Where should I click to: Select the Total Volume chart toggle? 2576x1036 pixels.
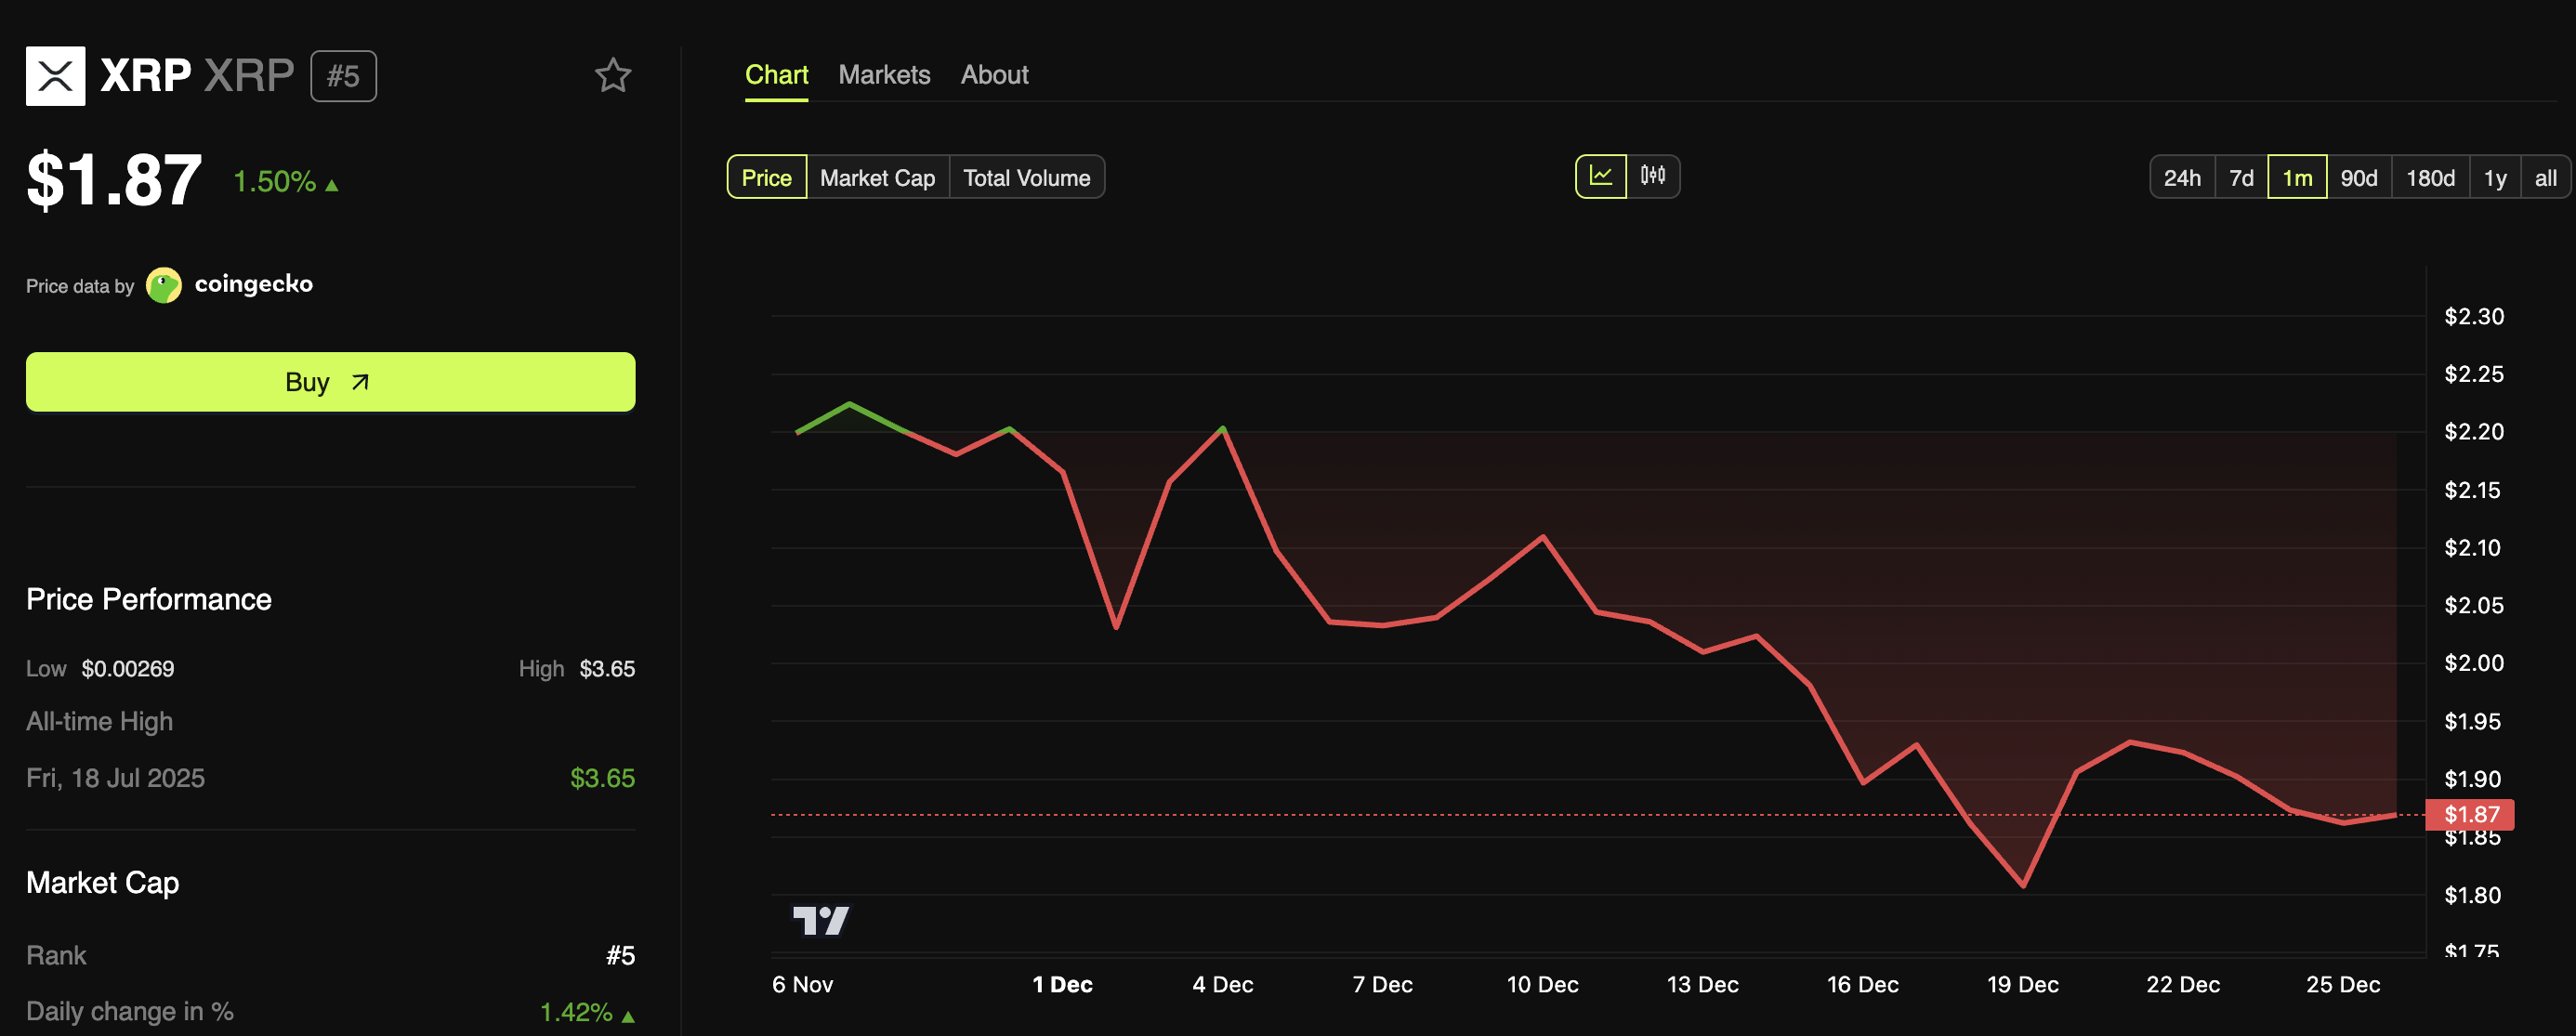tap(1026, 178)
